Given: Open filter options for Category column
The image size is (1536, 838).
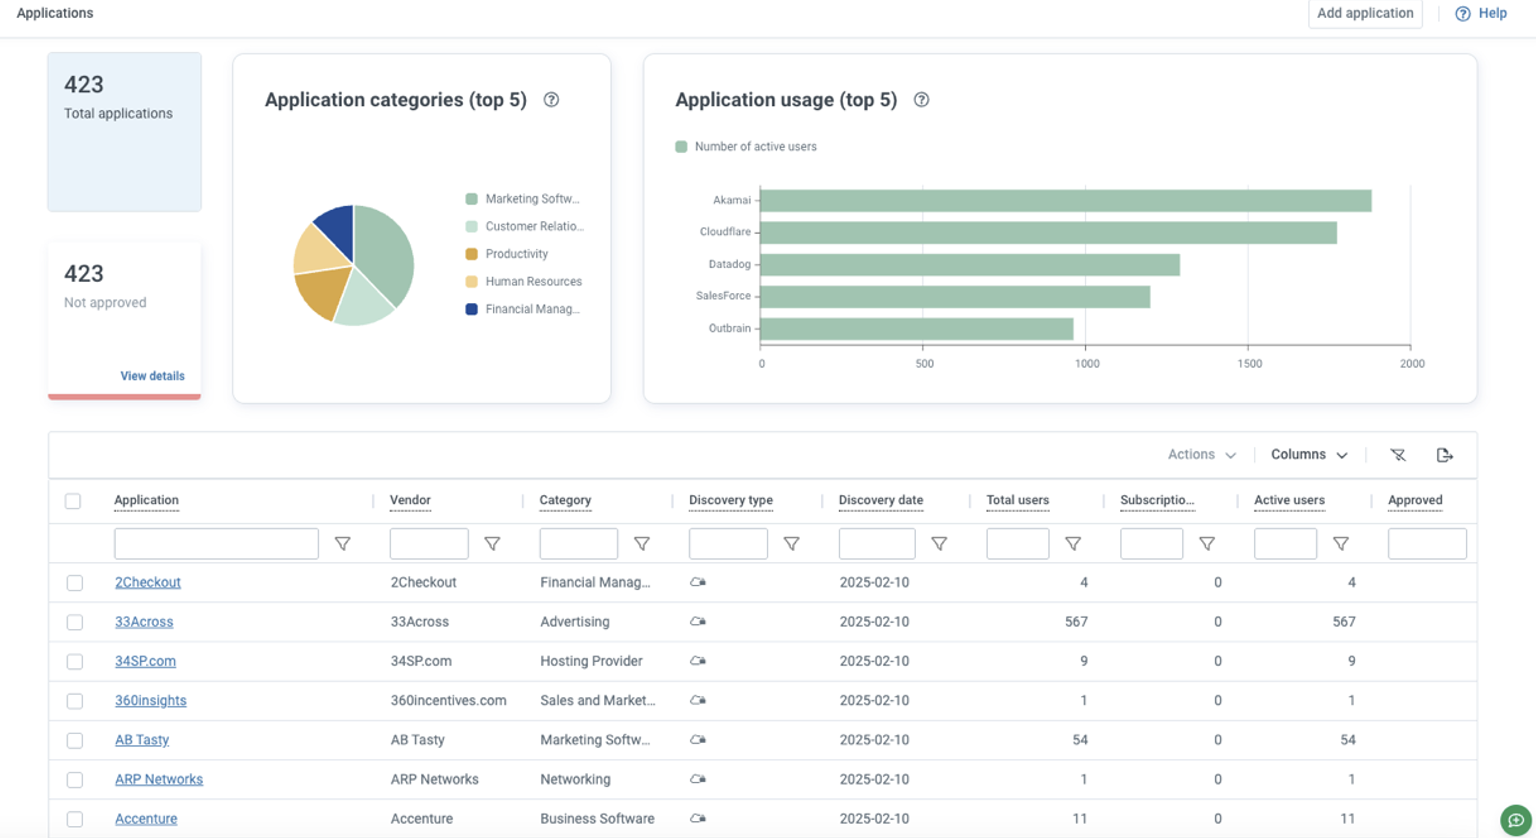Looking at the screenshot, I should 642,544.
